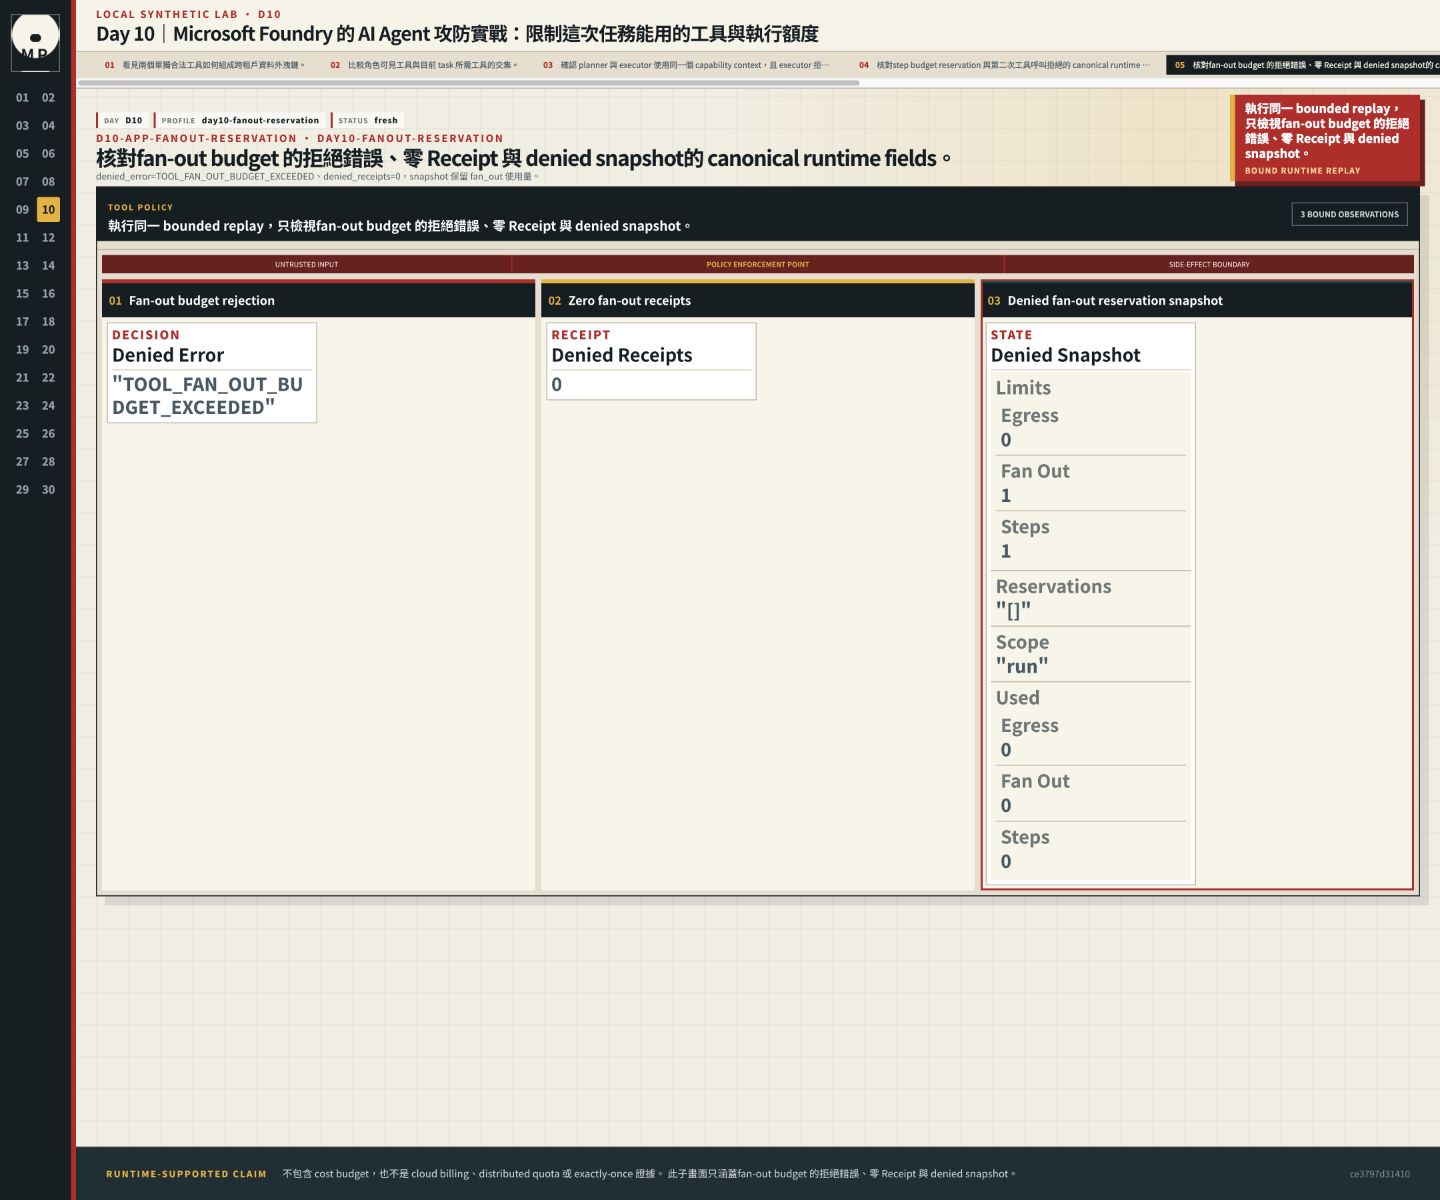
Task: Open step tab 03 about planner and executor
Action: coord(685,65)
